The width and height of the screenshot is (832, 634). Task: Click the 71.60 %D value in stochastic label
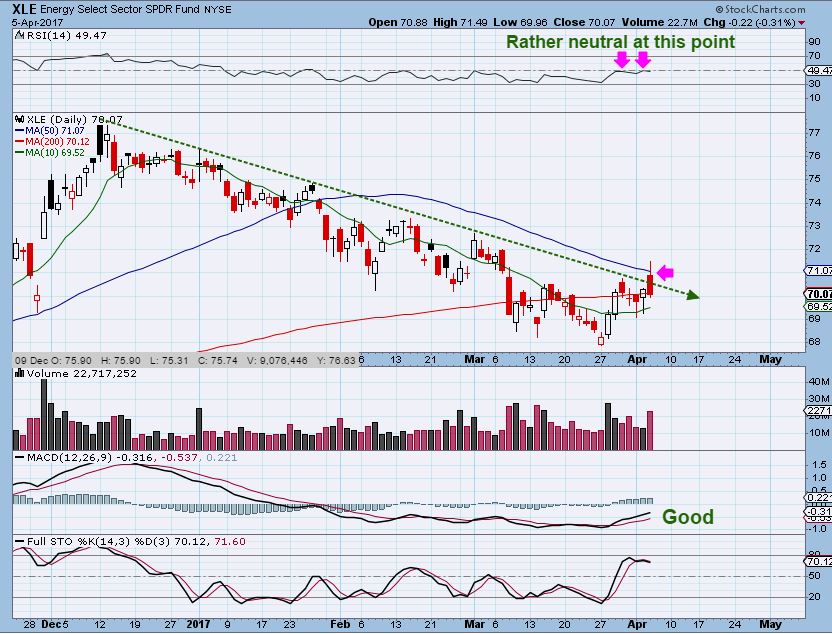point(230,542)
